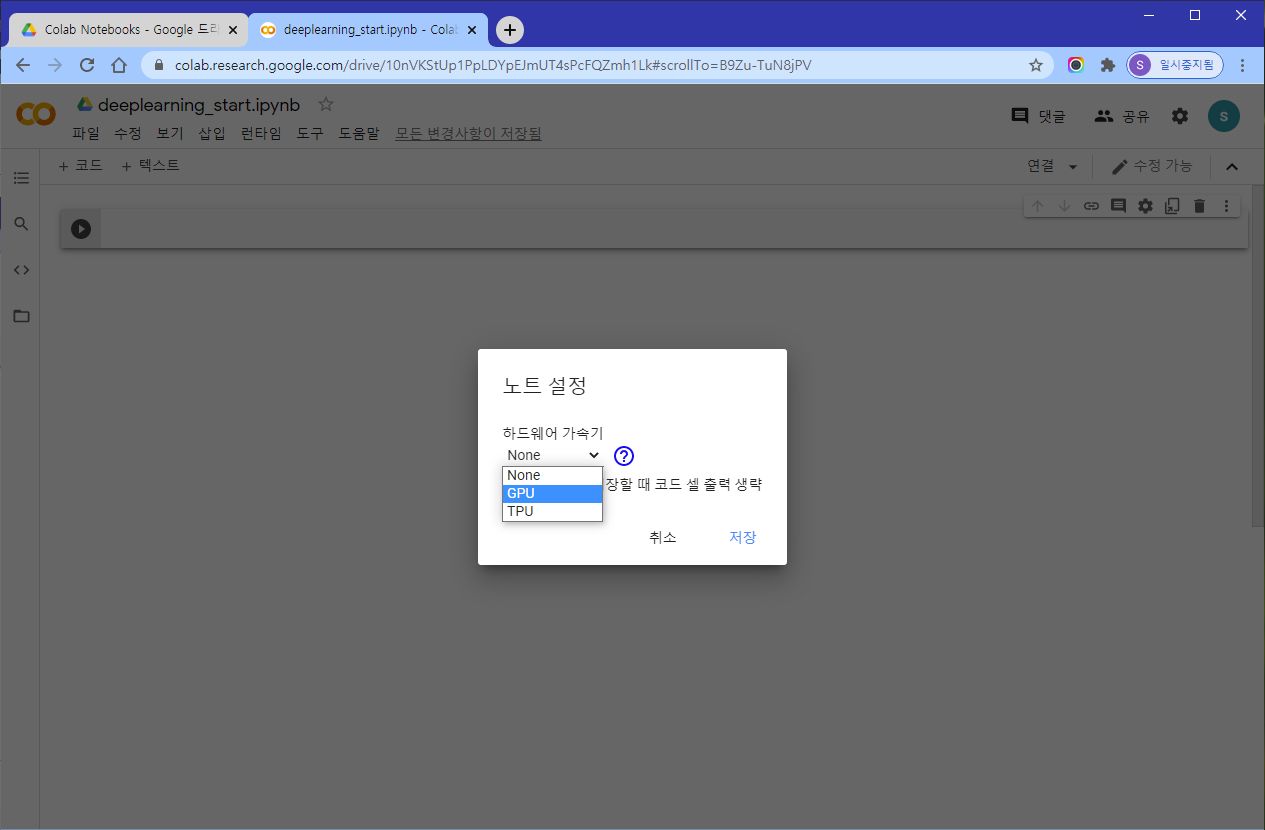Image resolution: width=1265 pixels, height=830 pixels.
Task: Click the browser address bar URL
Action: point(493,65)
